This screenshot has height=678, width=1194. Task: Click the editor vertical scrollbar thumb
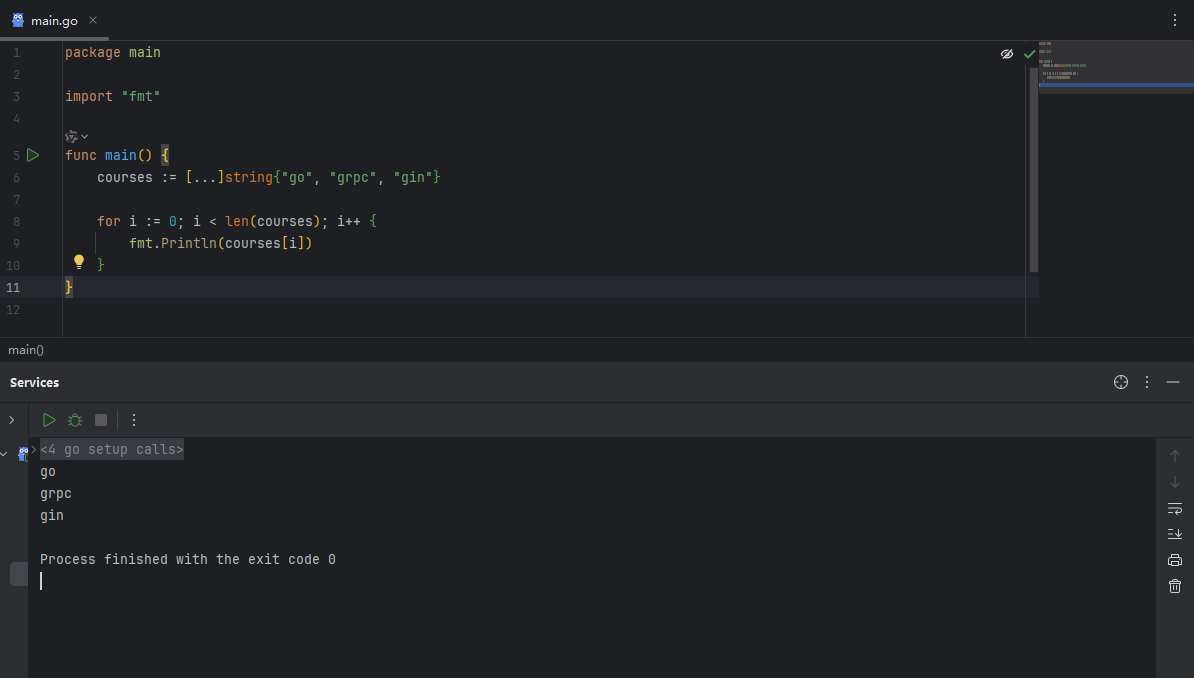pos(1033,170)
